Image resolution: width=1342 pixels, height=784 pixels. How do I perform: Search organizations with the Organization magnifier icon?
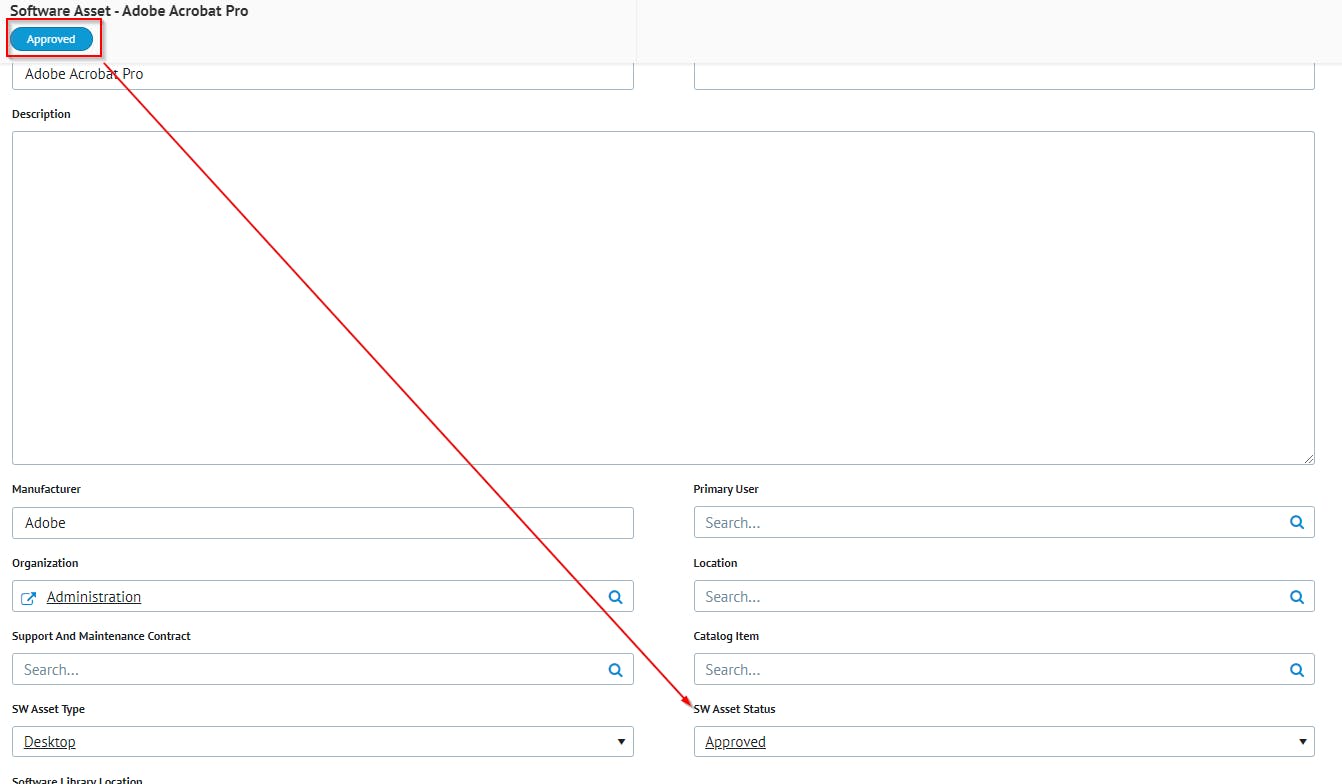click(616, 597)
